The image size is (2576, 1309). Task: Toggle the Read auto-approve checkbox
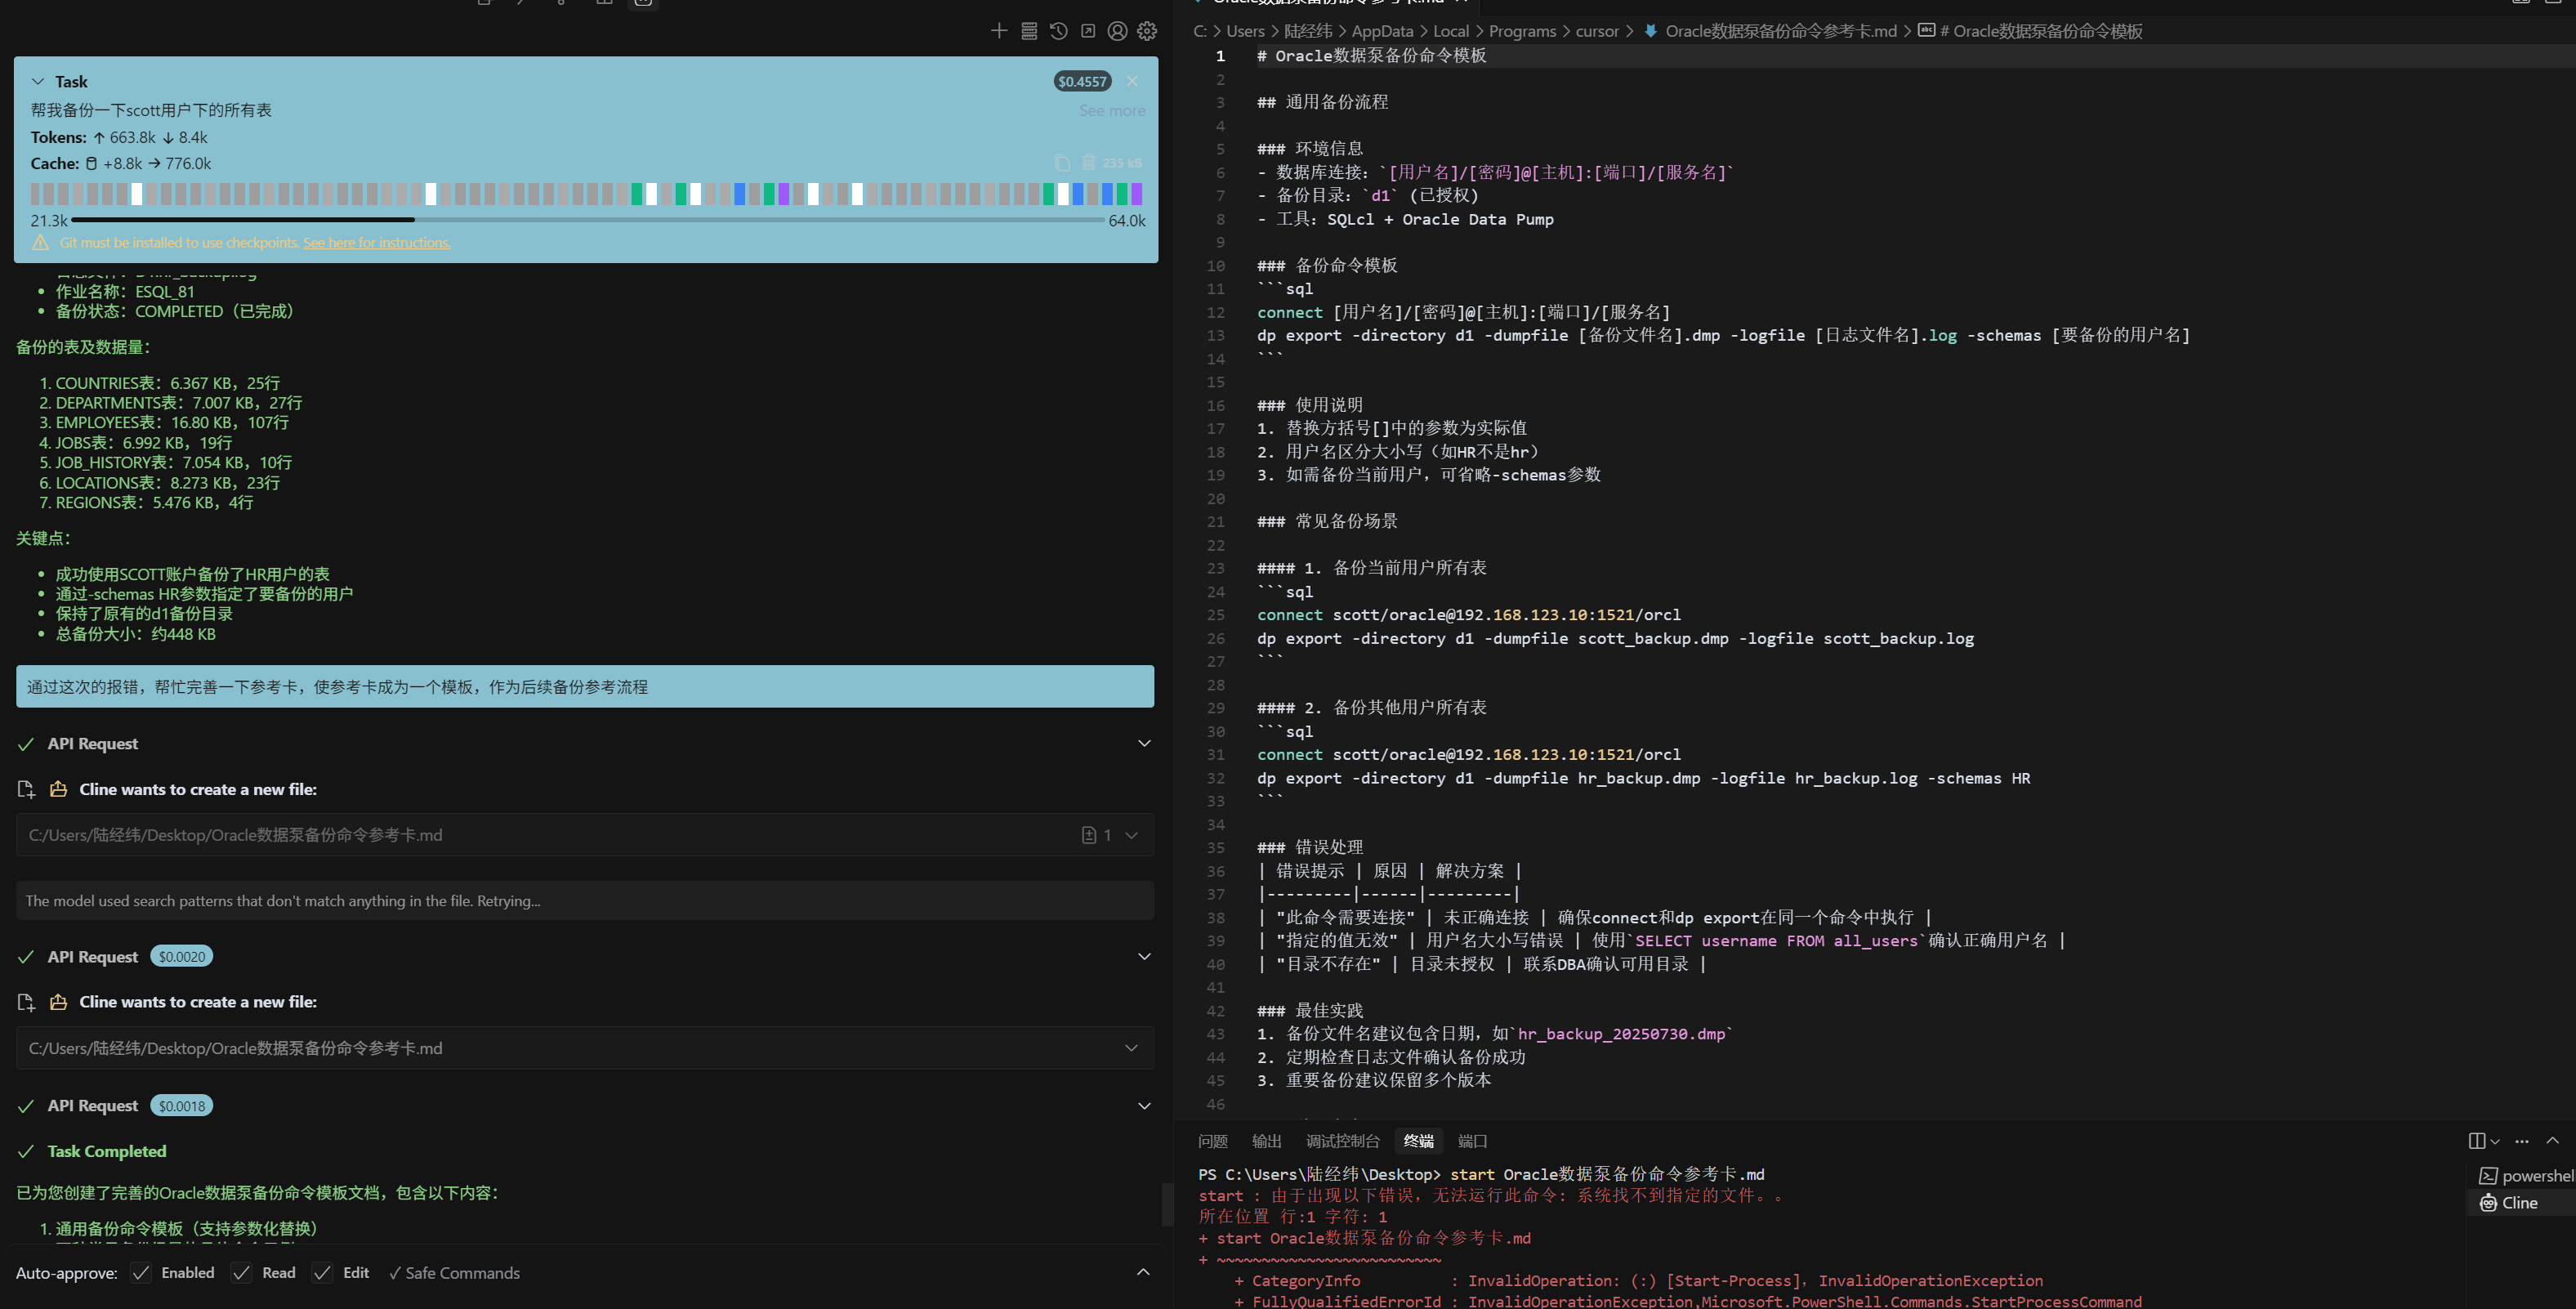(241, 1273)
